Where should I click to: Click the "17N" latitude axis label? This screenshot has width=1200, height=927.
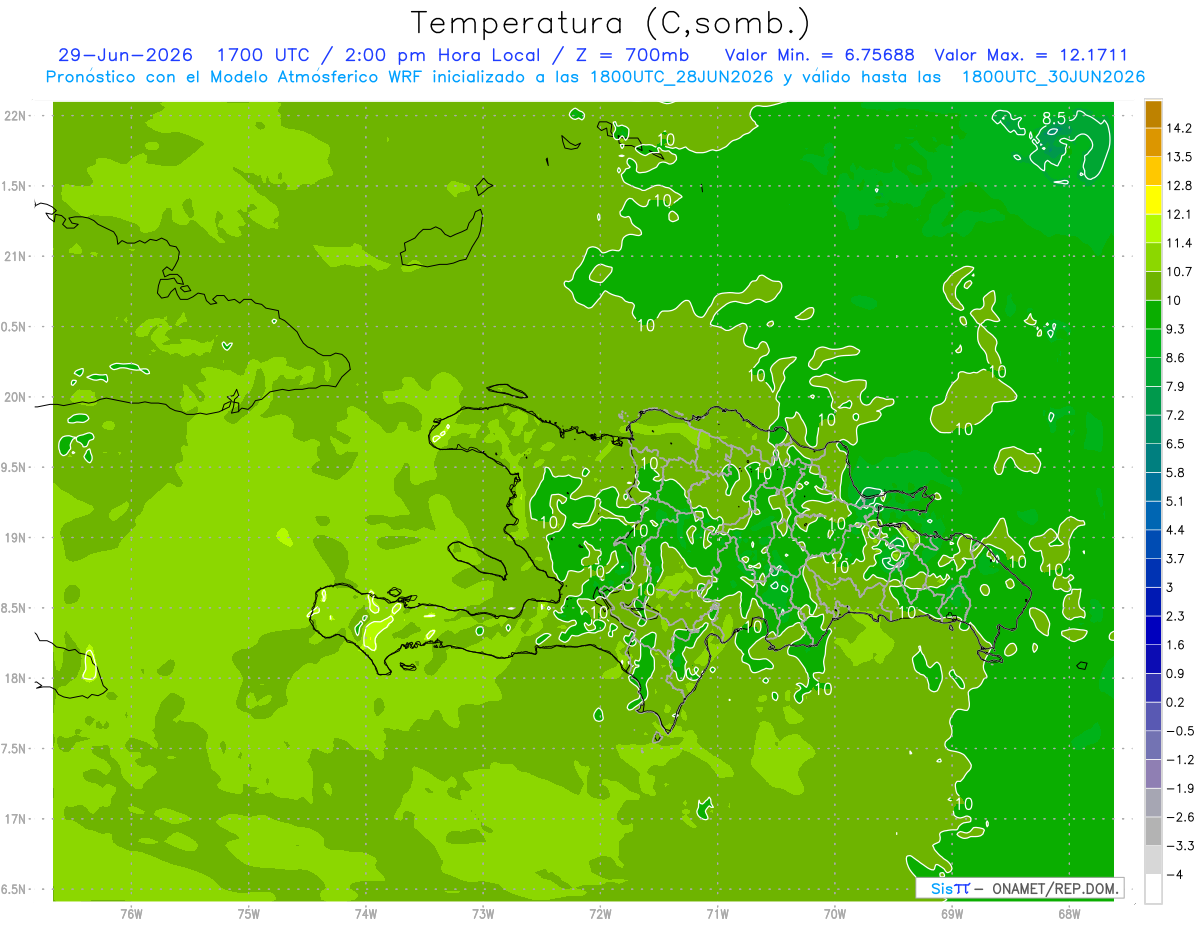17,820
